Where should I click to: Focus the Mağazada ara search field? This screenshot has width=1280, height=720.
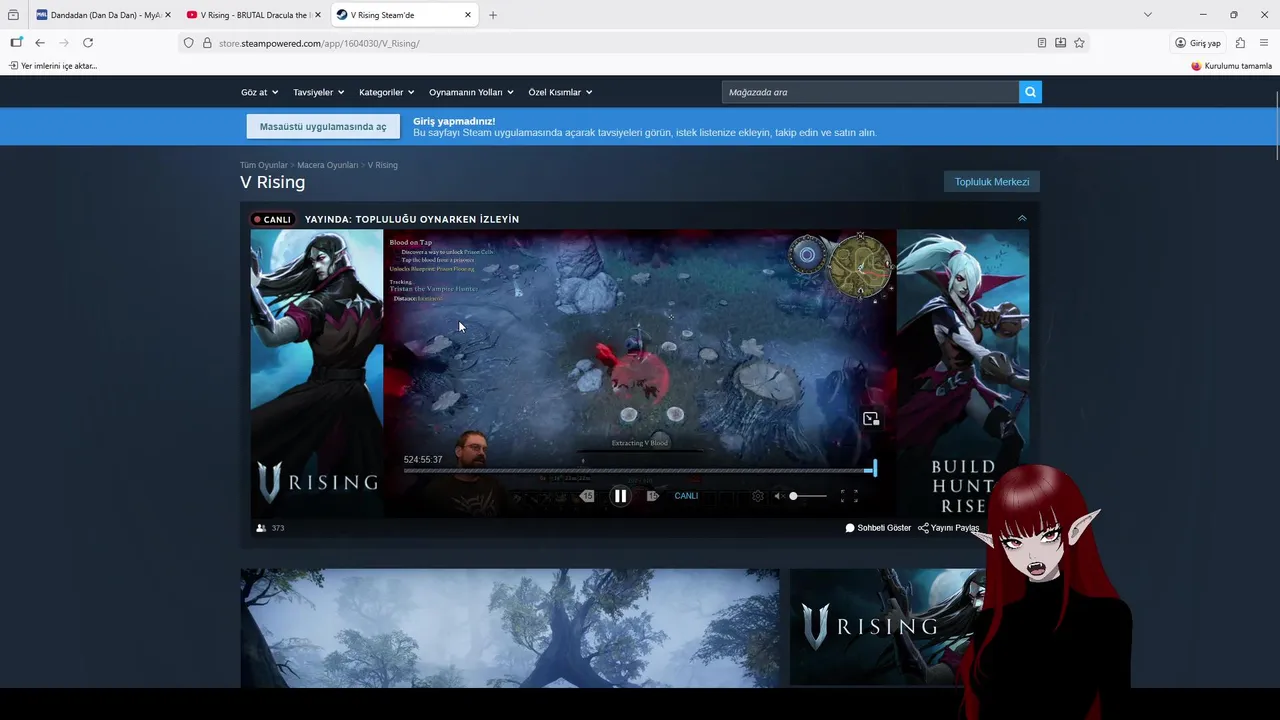pyautogui.click(x=869, y=92)
